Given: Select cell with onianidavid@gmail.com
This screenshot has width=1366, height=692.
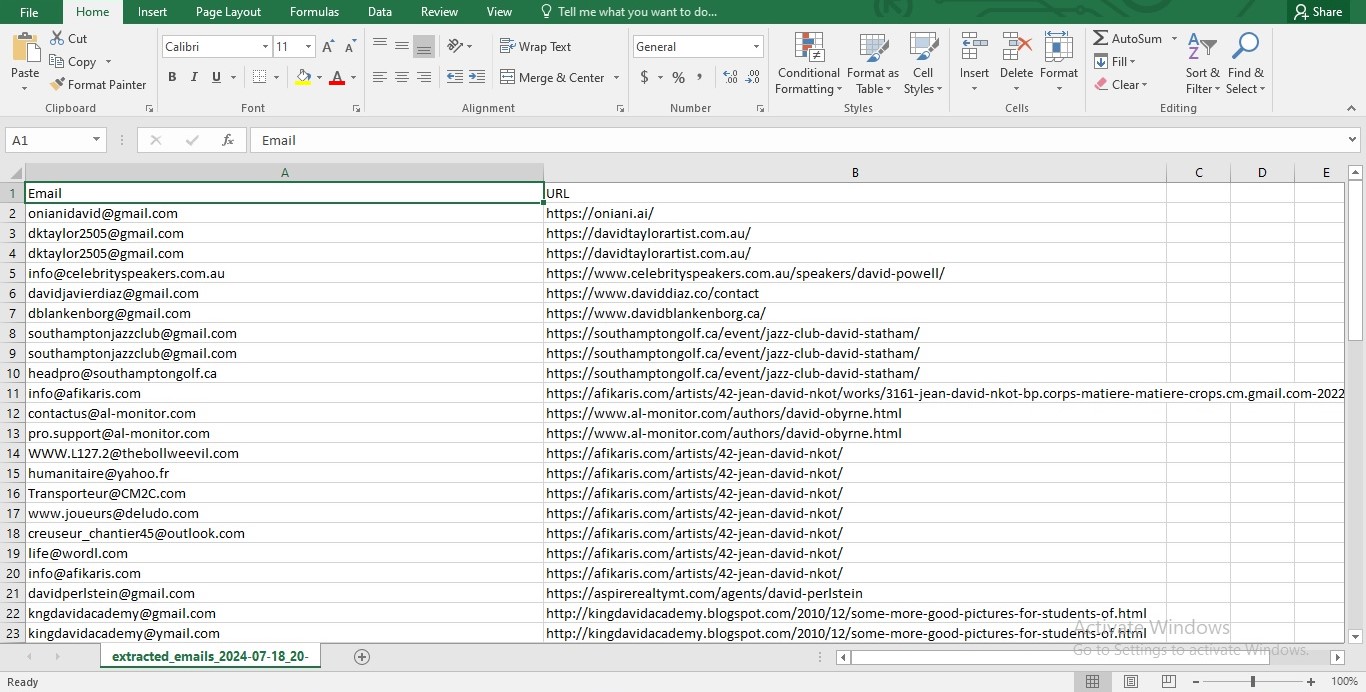Looking at the screenshot, I should (x=284, y=213).
